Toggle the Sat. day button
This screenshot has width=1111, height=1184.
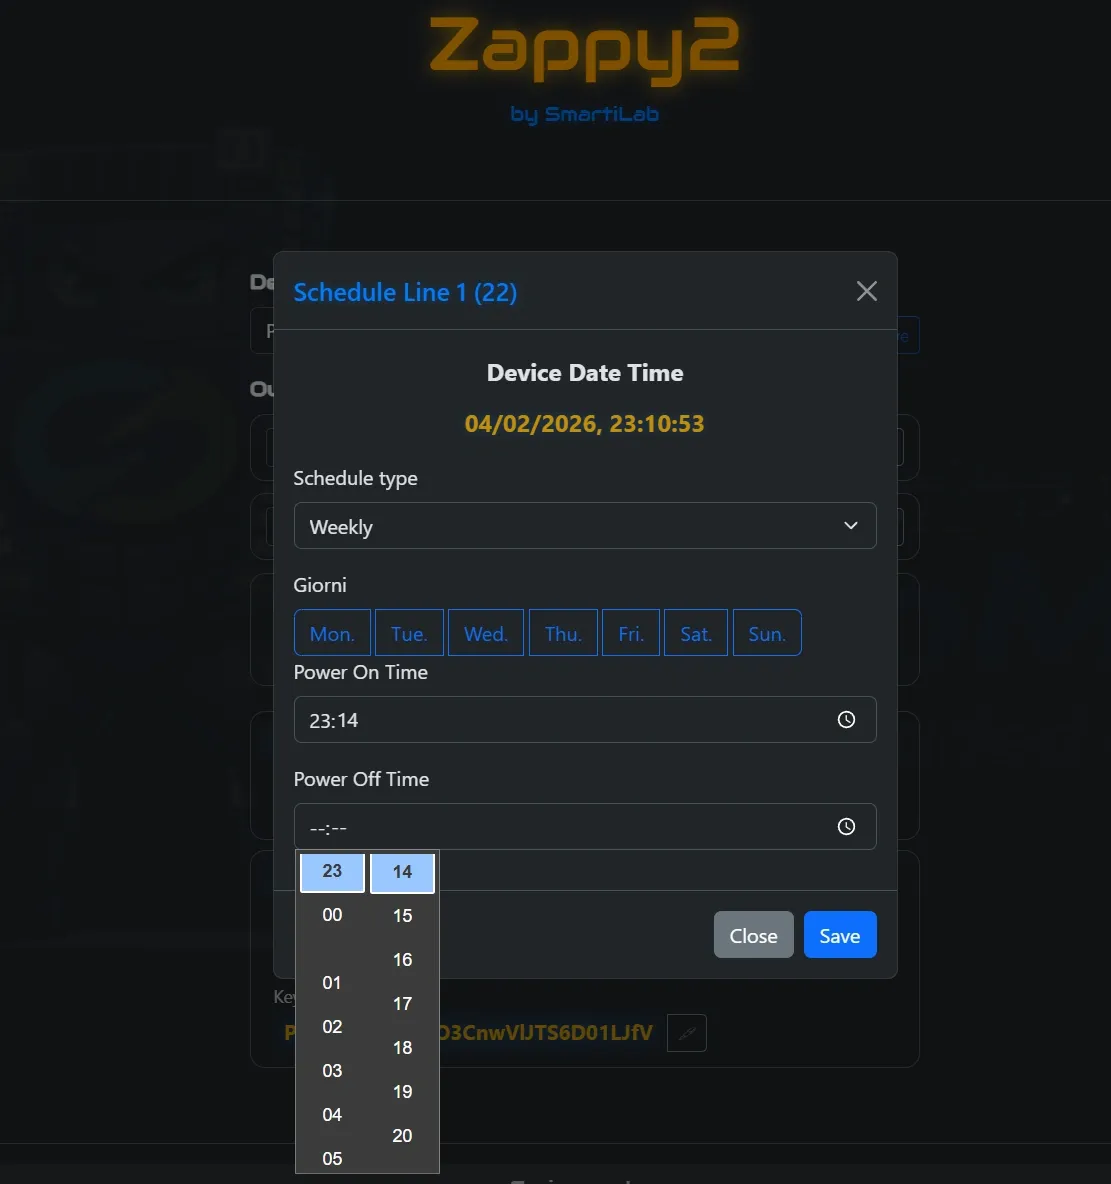click(x=696, y=633)
